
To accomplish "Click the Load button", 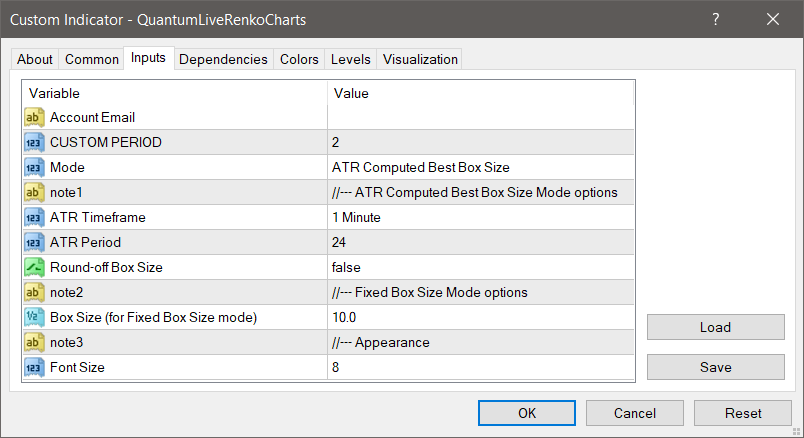I will (715, 327).
